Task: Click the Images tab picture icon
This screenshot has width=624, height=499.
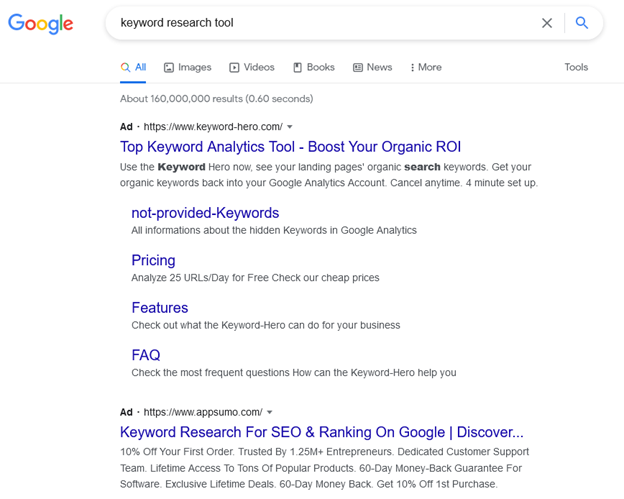Action: (169, 68)
